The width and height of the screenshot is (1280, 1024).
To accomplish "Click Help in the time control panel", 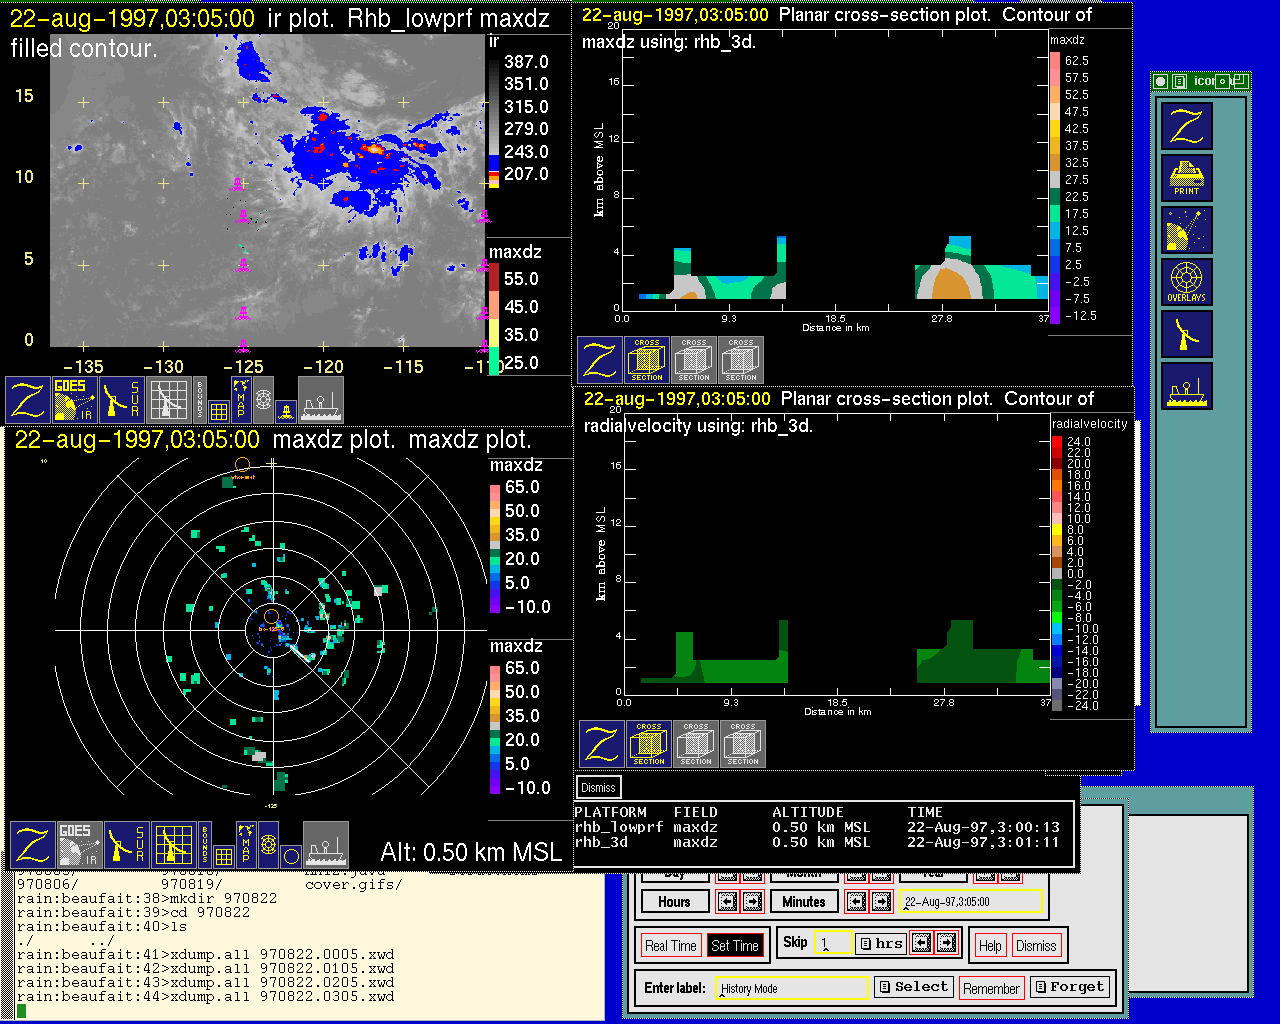I will click(990, 946).
